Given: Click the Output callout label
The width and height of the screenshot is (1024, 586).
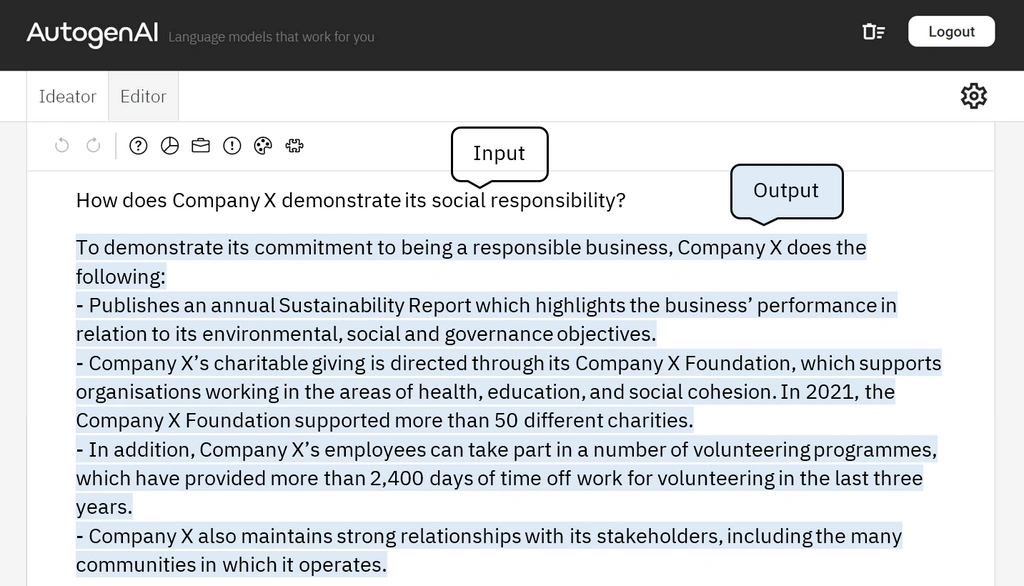Looking at the screenshot, I should pos(786,191).
